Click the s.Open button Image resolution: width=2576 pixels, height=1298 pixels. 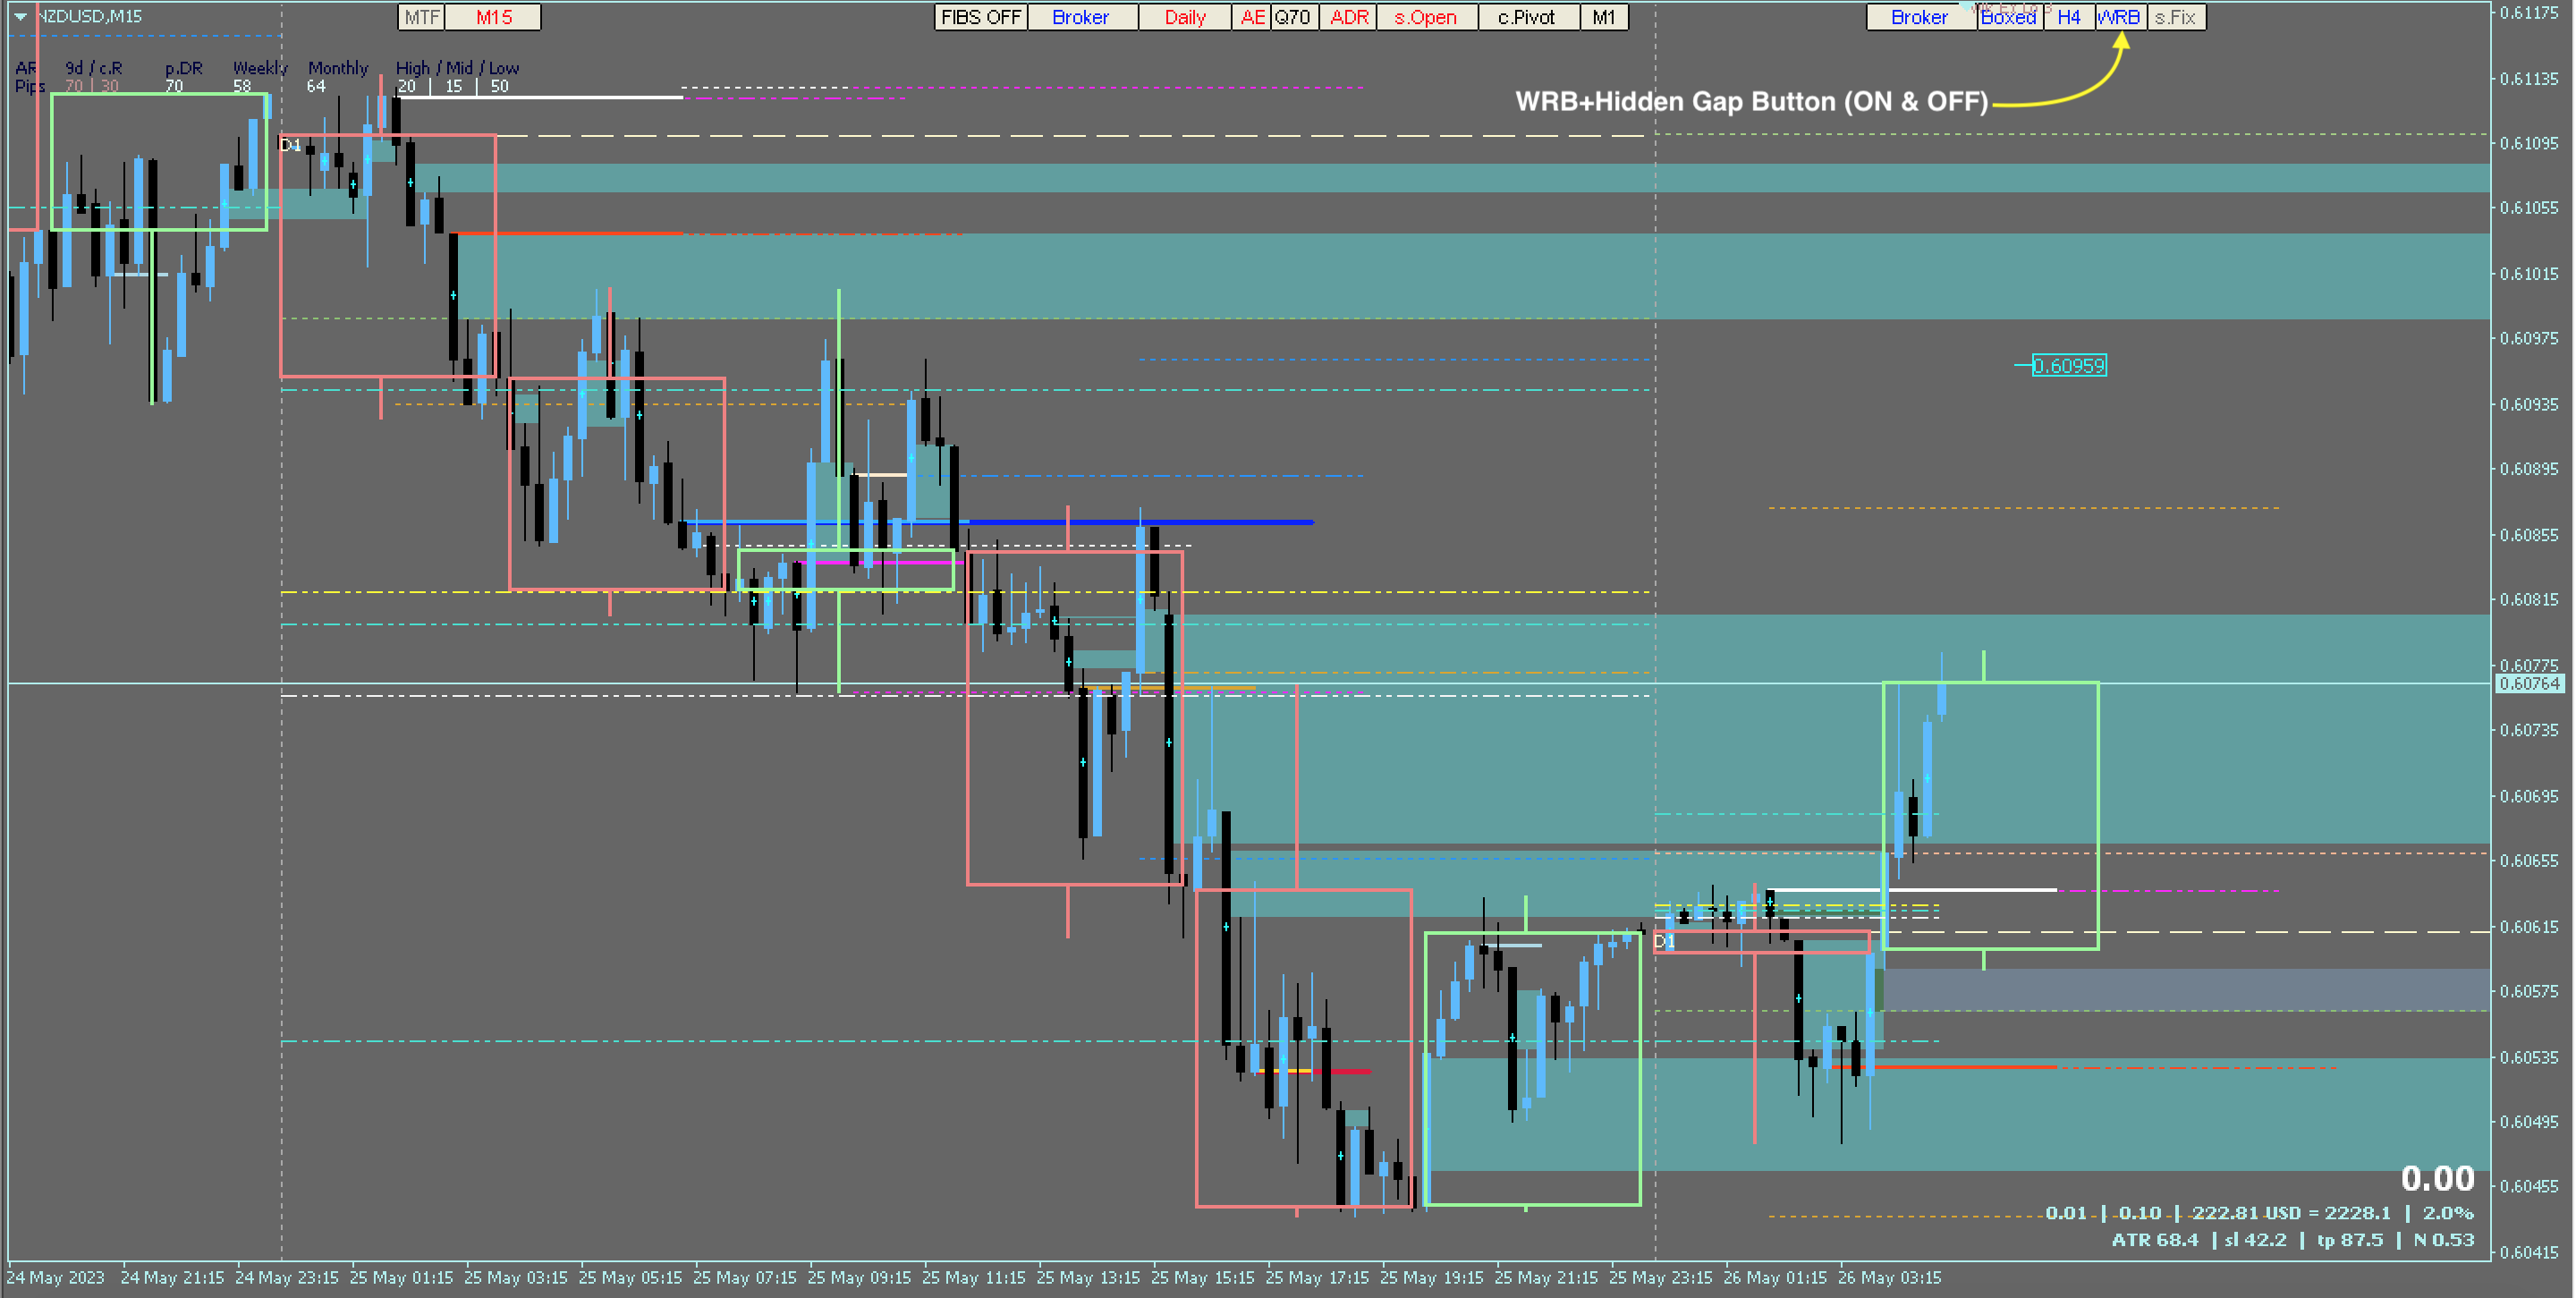coord(1425,17)
